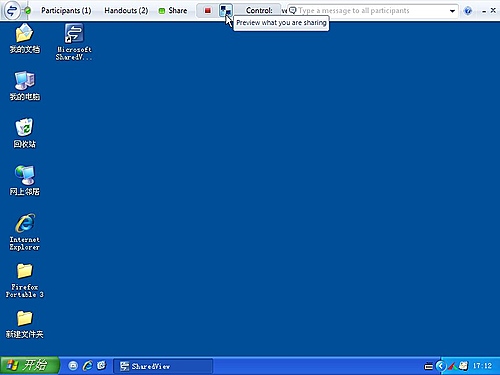Select the Recycle Bin icon on desktop

click(25, 133)
